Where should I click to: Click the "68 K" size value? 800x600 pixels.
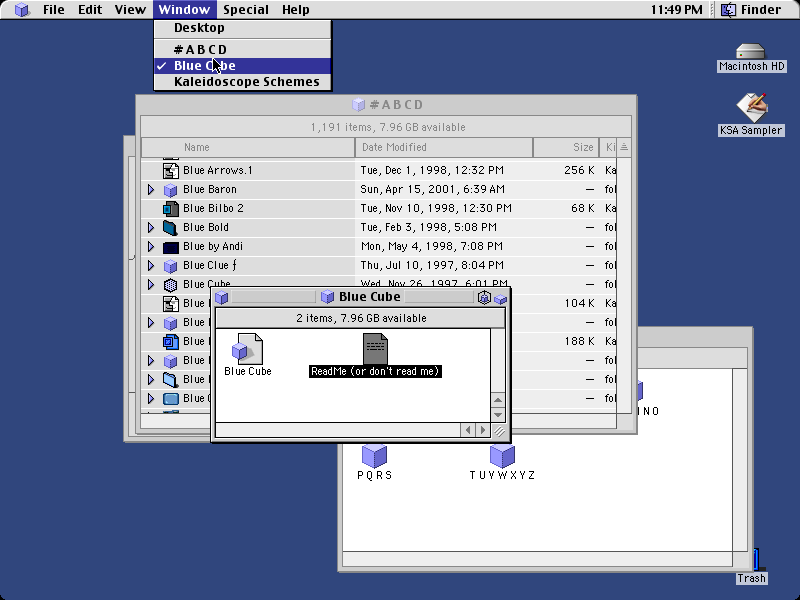[x=583, y=209]
